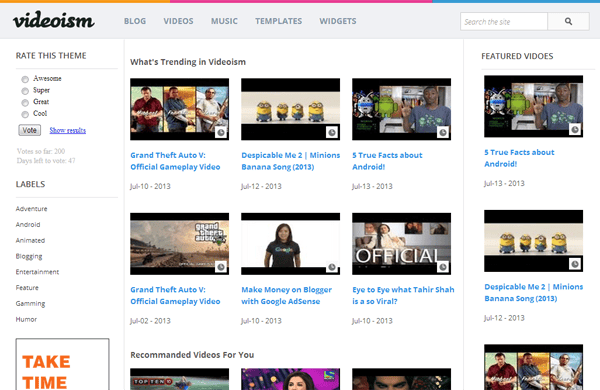This screenshot has width=600, height=390.
Task: Open the Android label
Action: [28, 224]
